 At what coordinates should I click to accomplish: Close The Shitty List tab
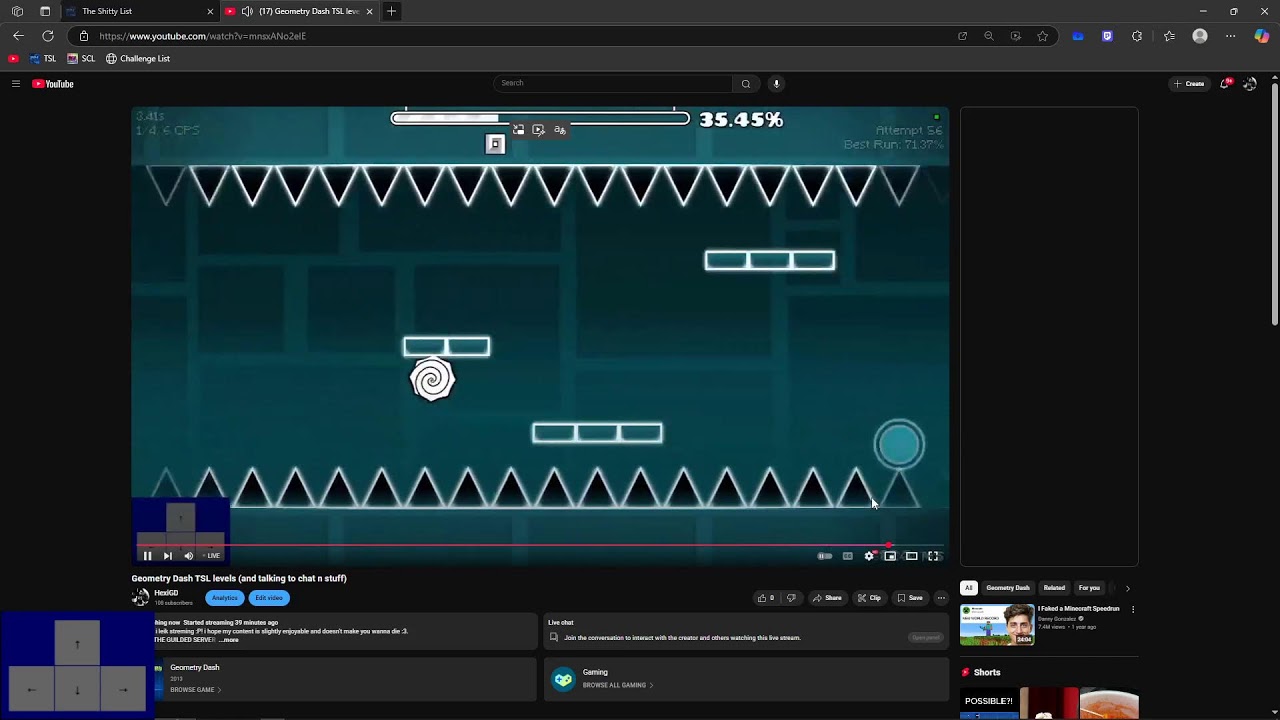[210, 11]
